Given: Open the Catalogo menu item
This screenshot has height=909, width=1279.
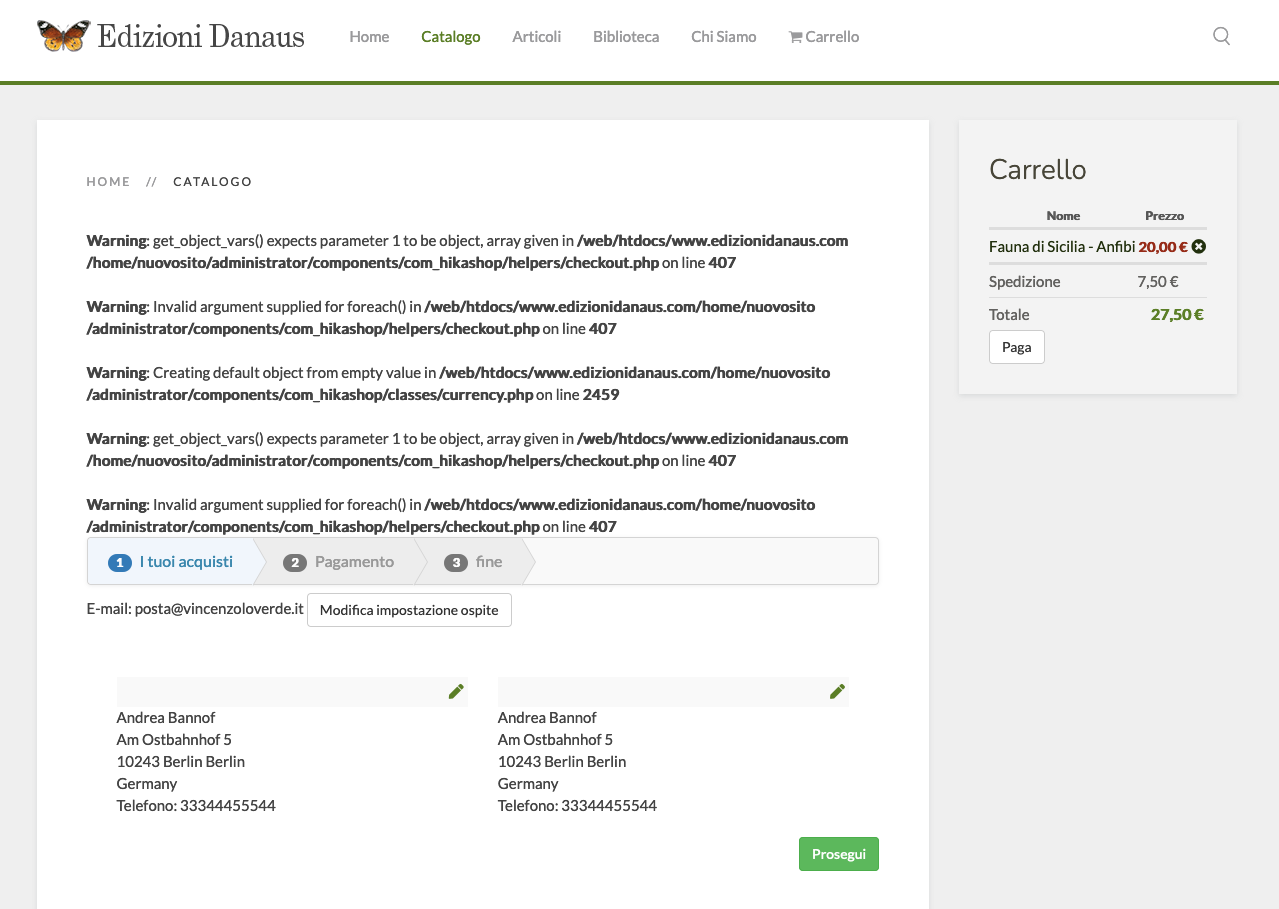Looking at the screenshot, I should pyautogui.click(x=451, y=37).
